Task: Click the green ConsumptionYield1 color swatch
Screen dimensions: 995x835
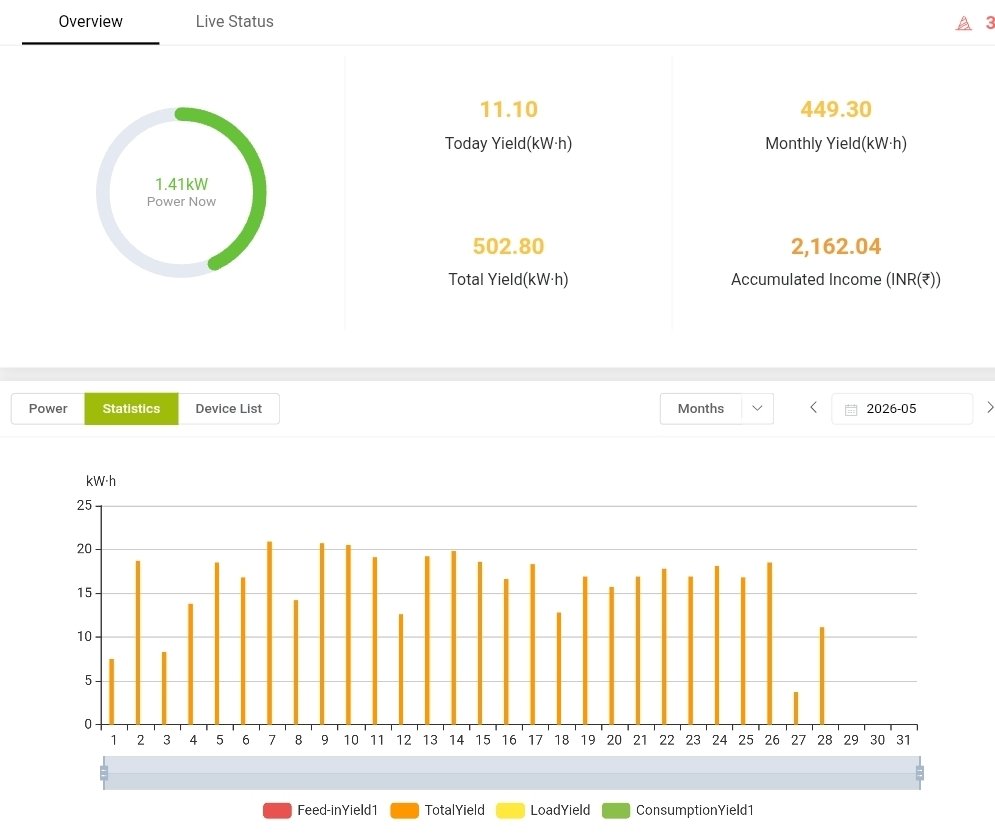Action: point(616,810)
